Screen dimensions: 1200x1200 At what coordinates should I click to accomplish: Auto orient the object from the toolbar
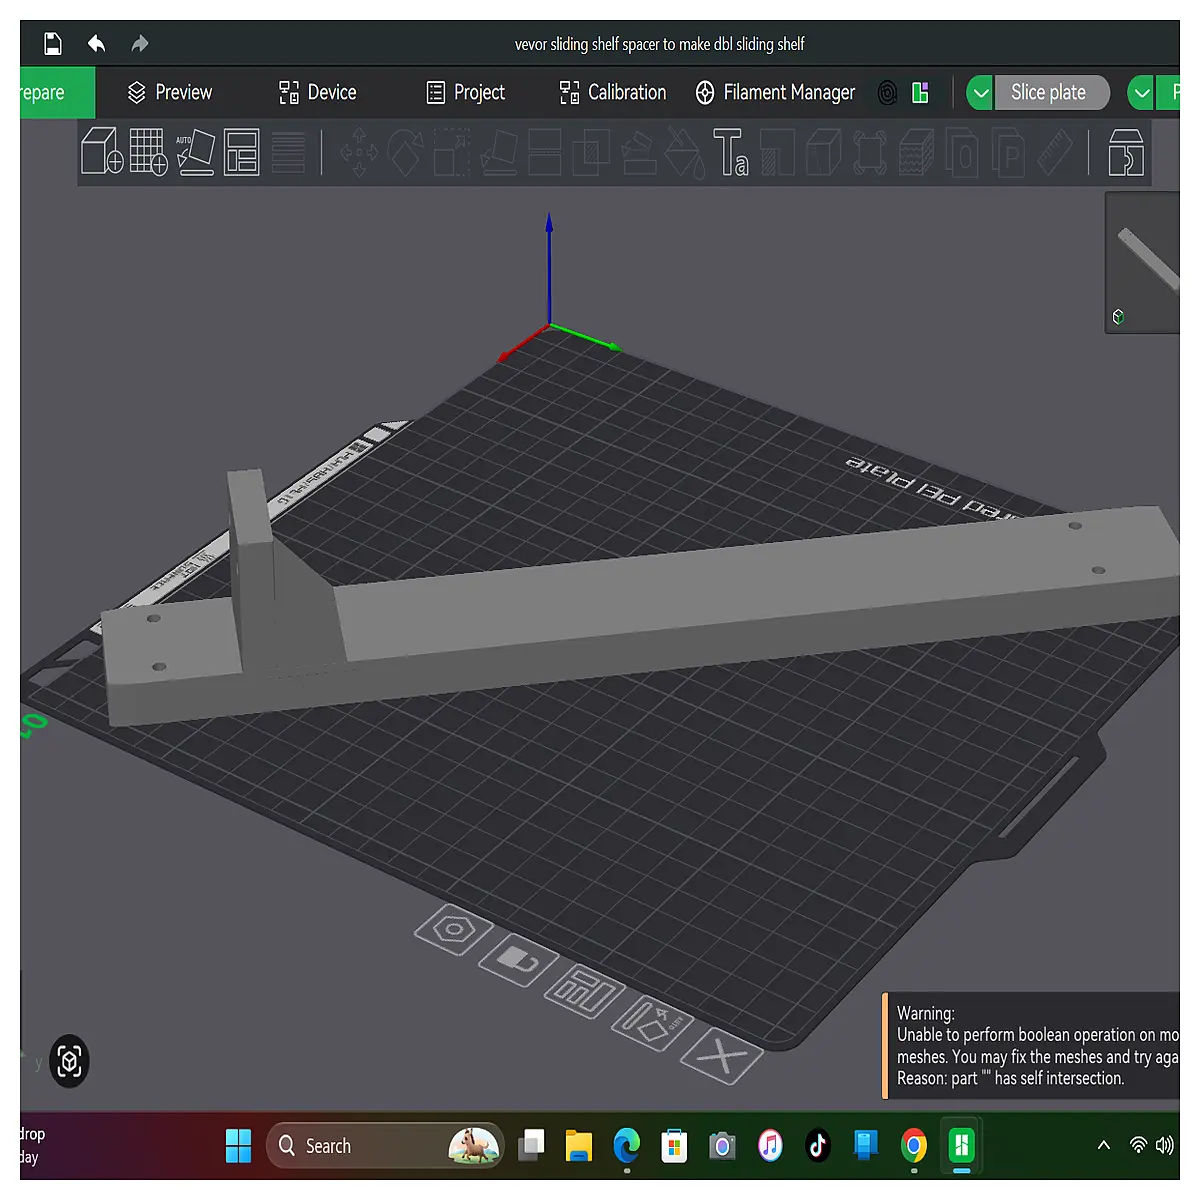pyautogui.click(x=196, y=151)
